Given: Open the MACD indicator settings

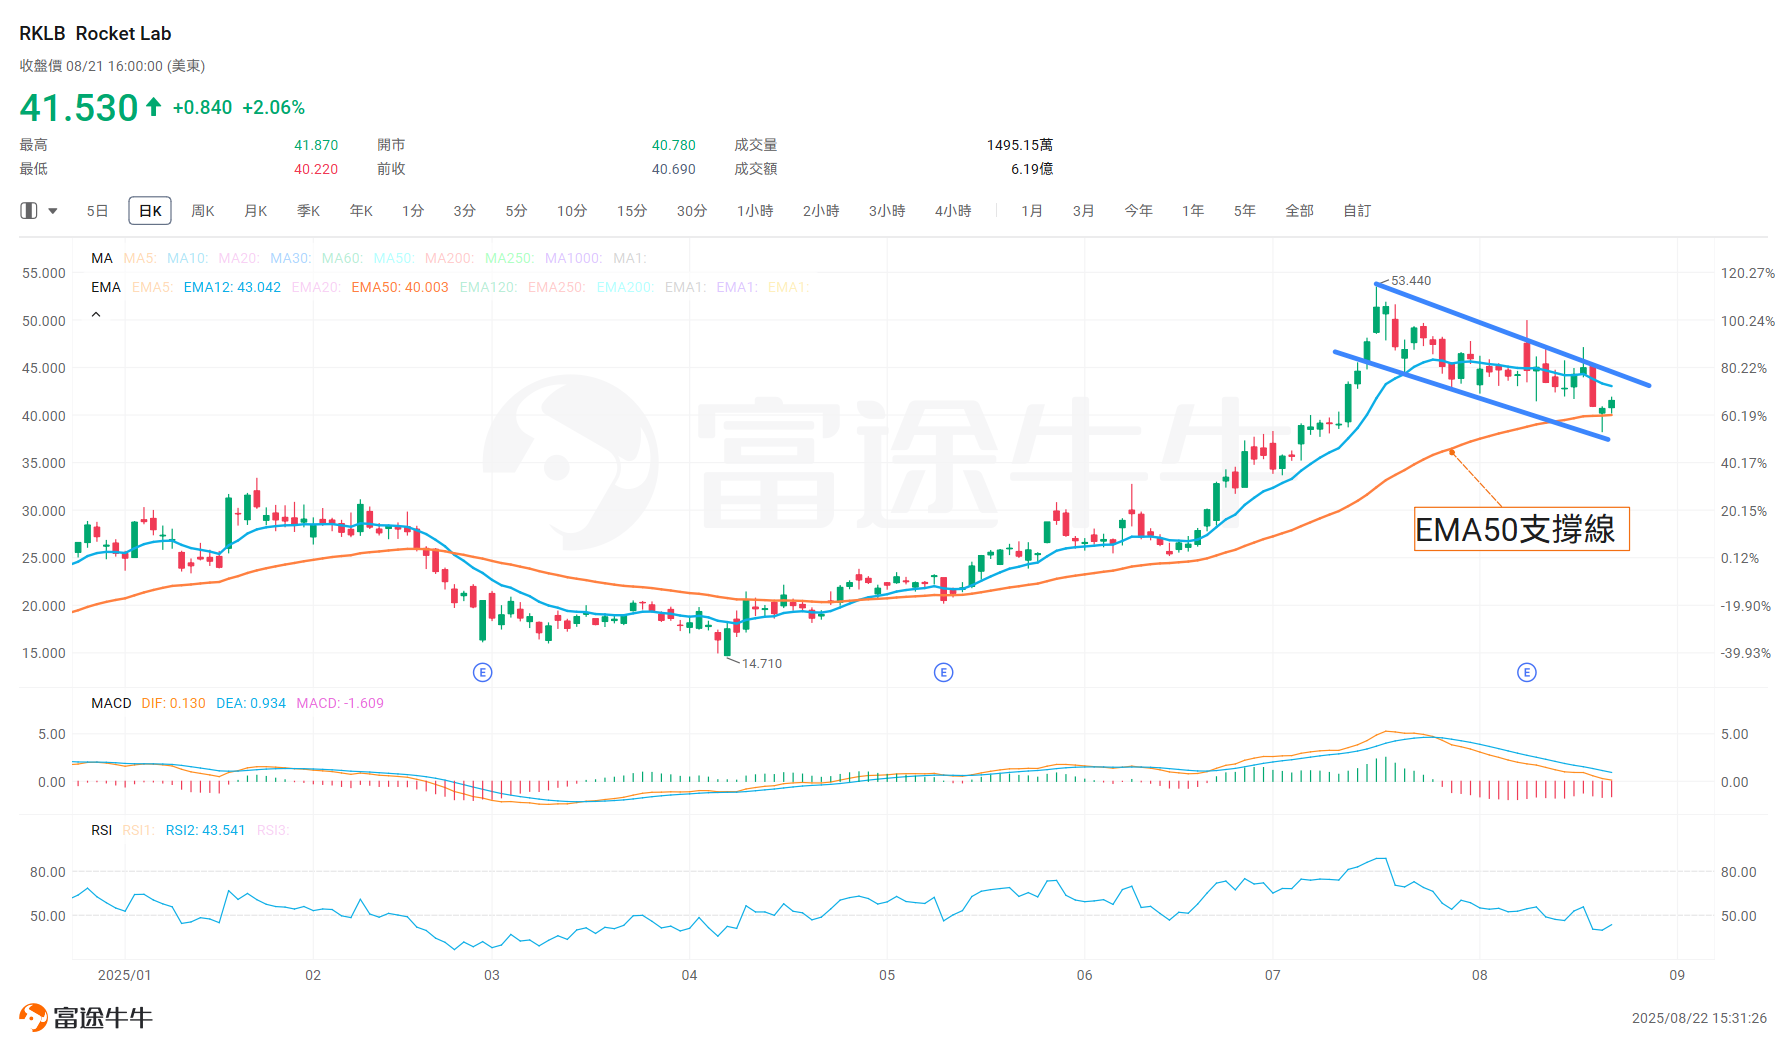Looking at the screenshot, I should pyautogui.click(x=111, y=703).
